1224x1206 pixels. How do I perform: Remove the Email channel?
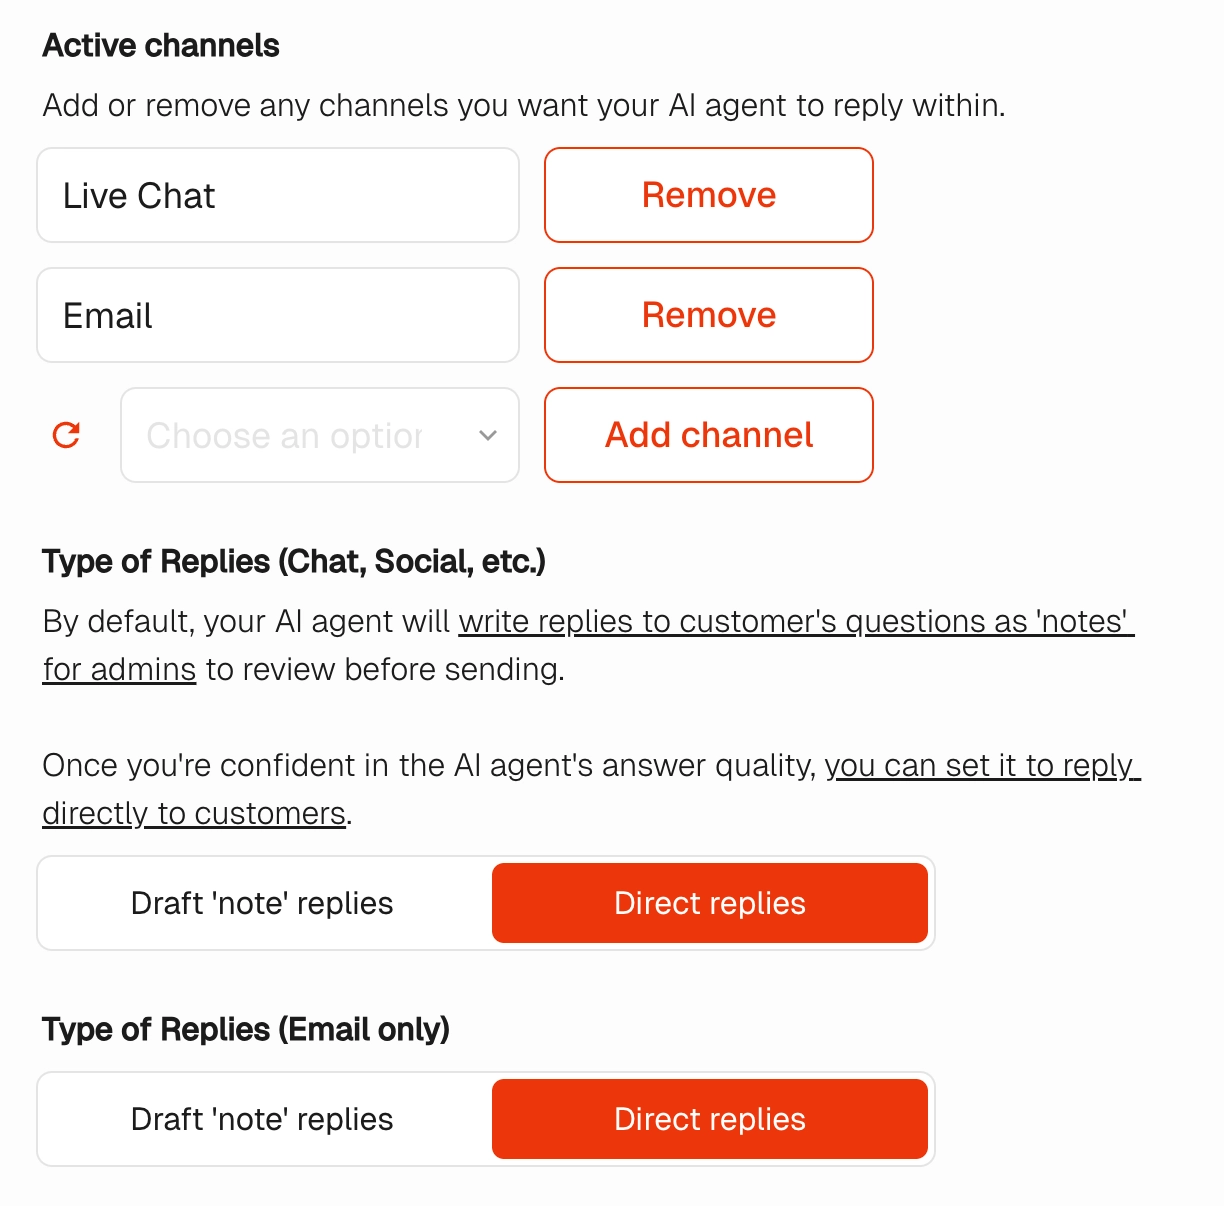point(708,315)
